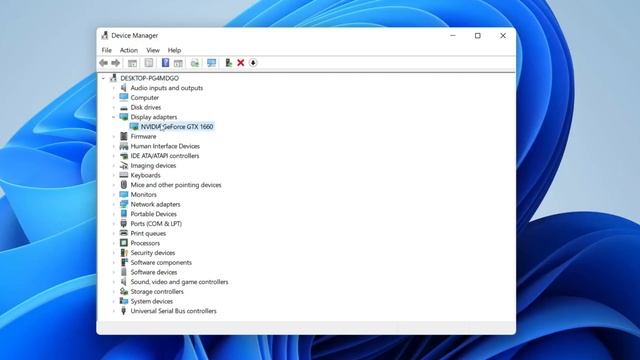Viewport: 640px width, 360px height.
Task: Toggle the Show/Hide Action Pane toolbar icon
Action: 178,63
